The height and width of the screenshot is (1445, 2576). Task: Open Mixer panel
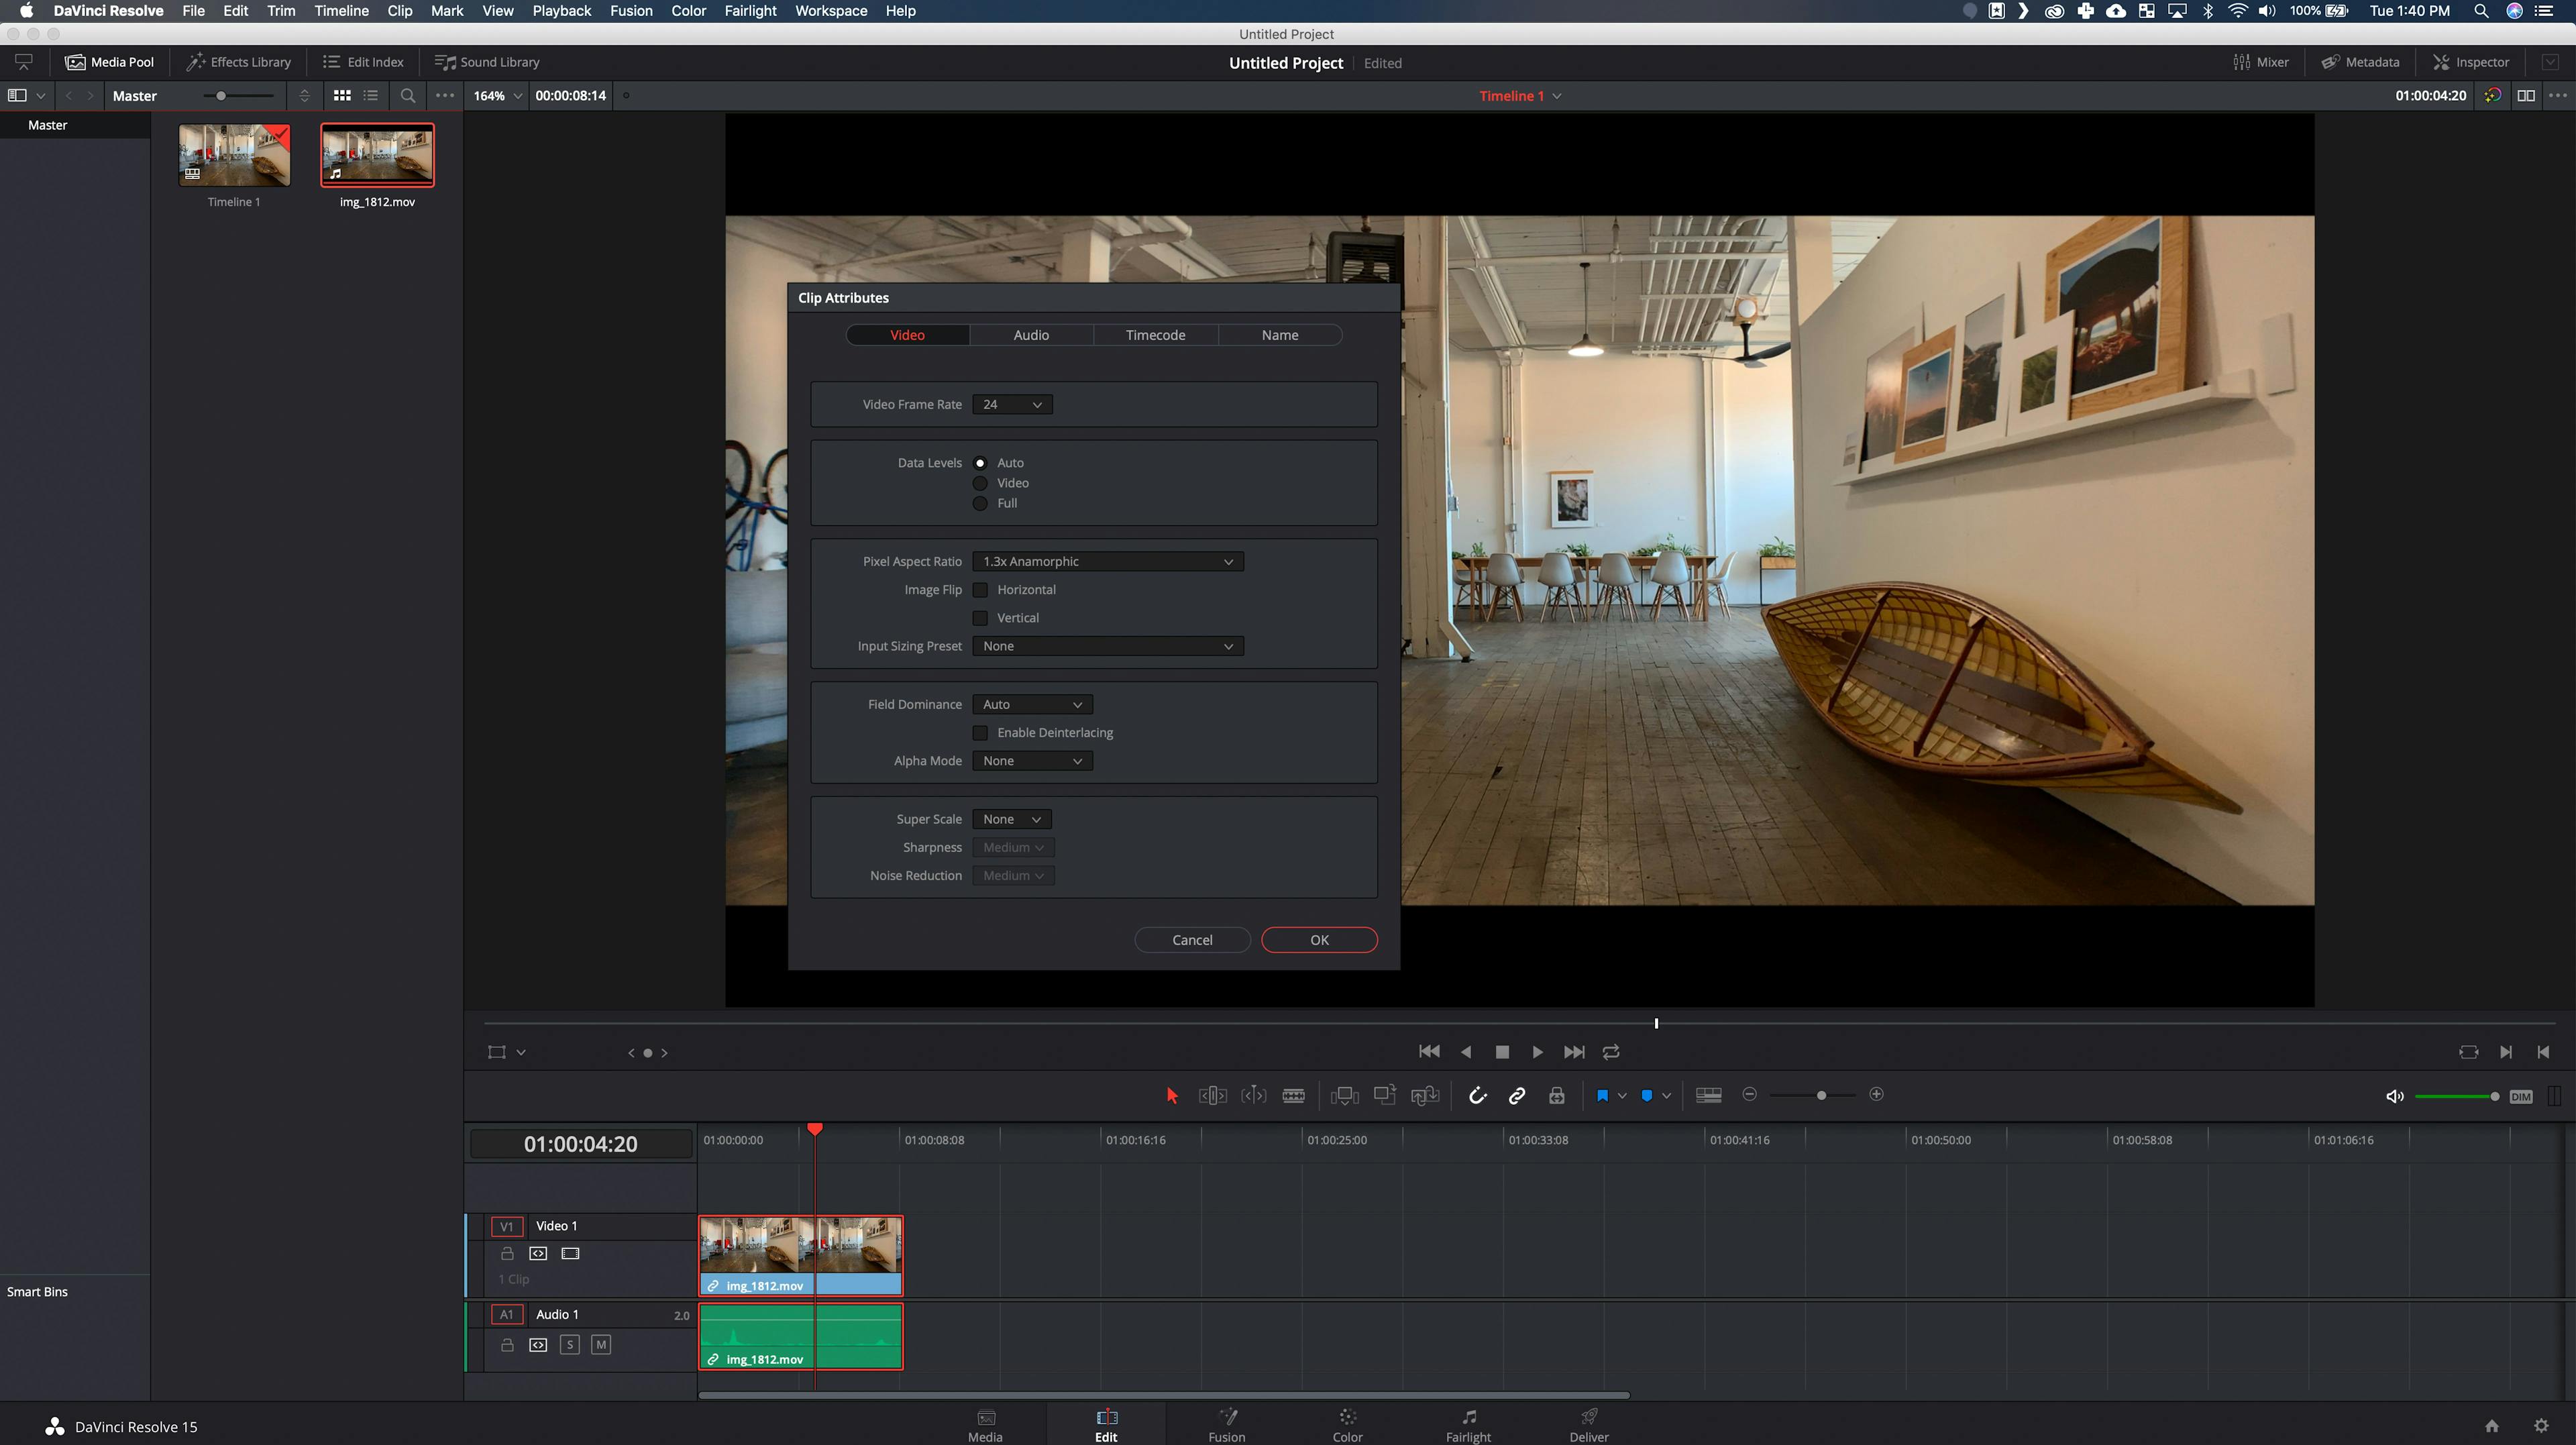(2261, 62)
